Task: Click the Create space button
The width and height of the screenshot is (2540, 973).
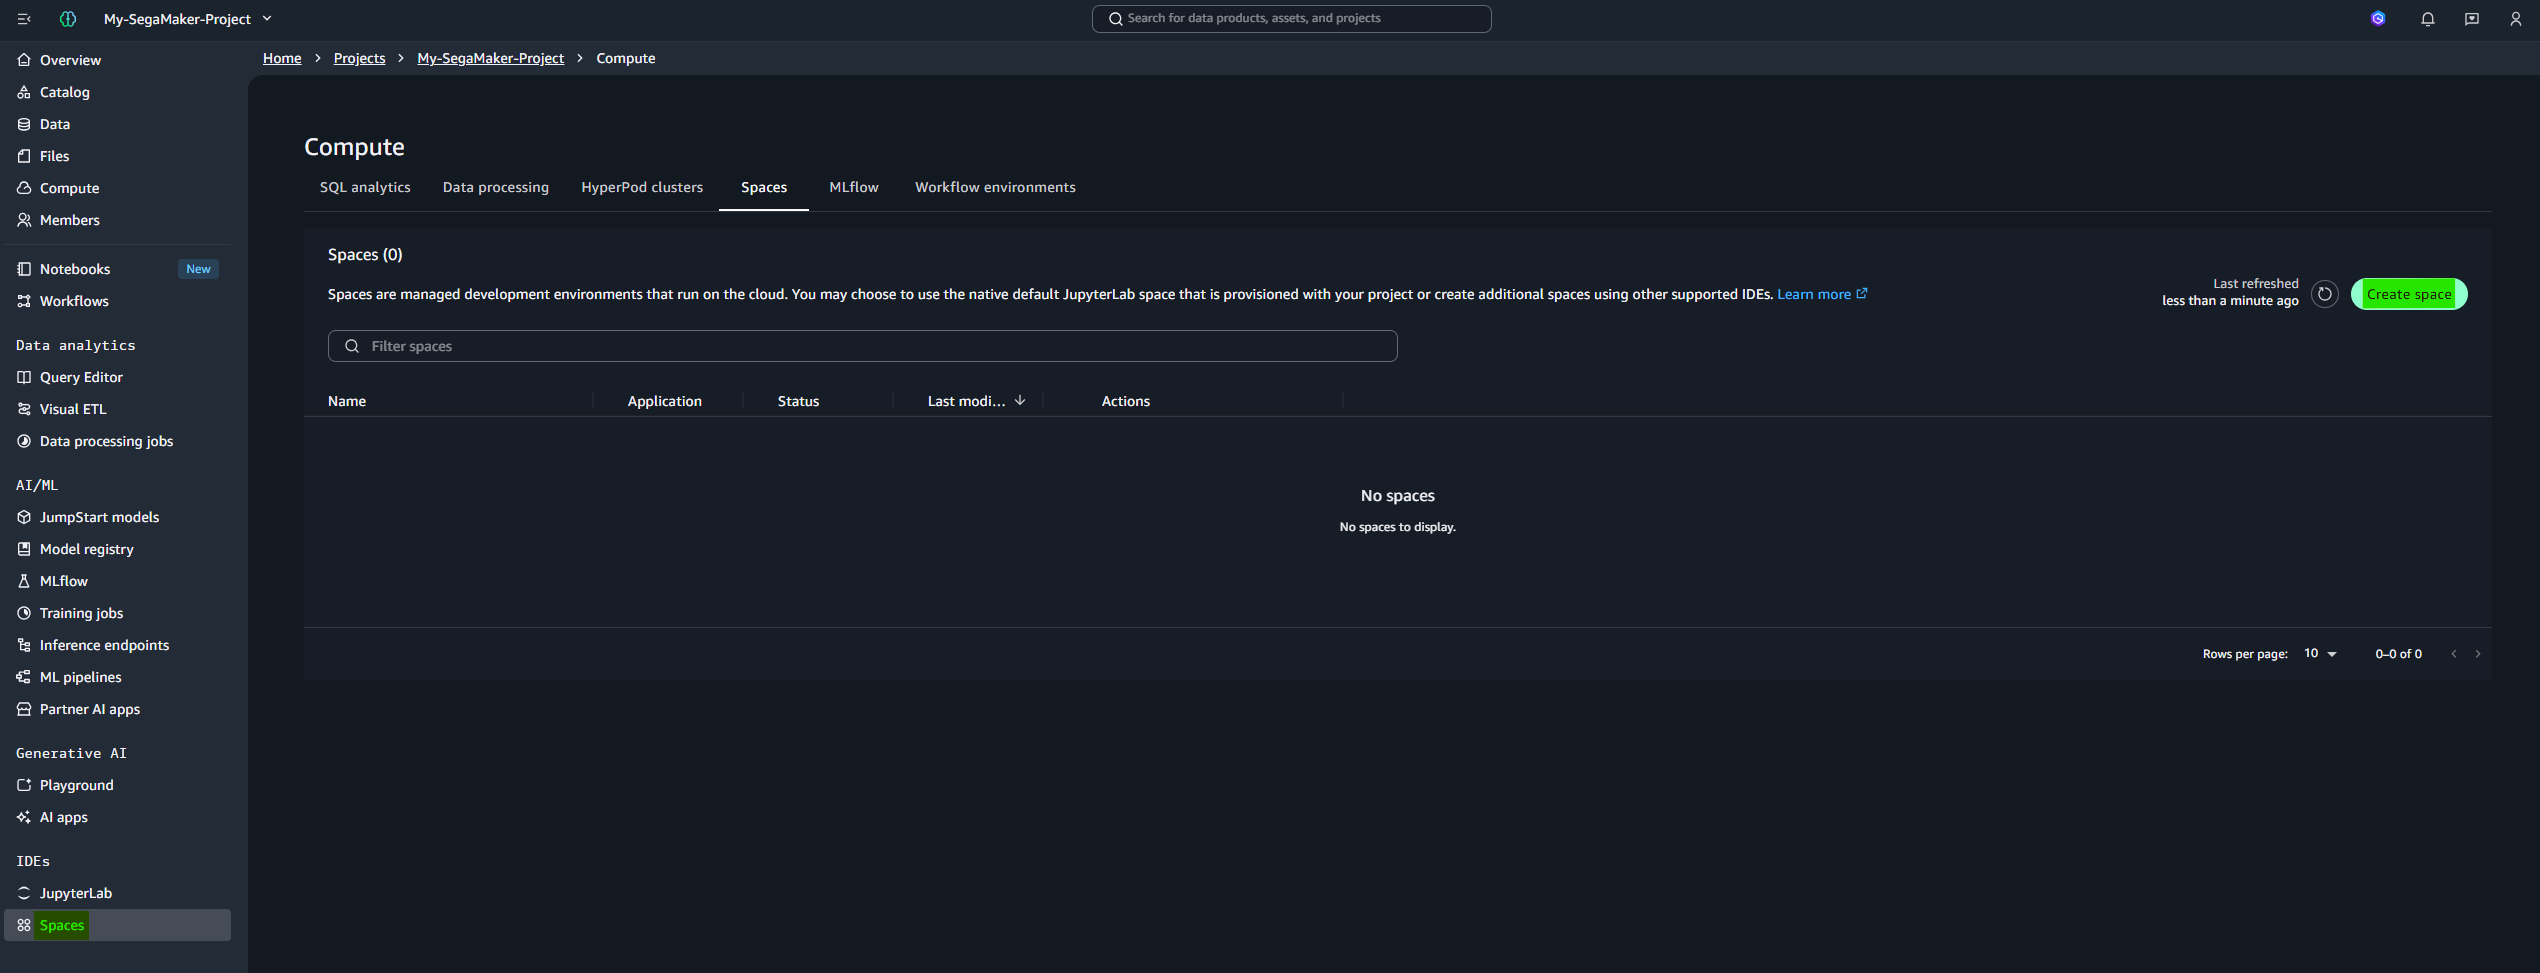Action: [x=2409, y=294]
